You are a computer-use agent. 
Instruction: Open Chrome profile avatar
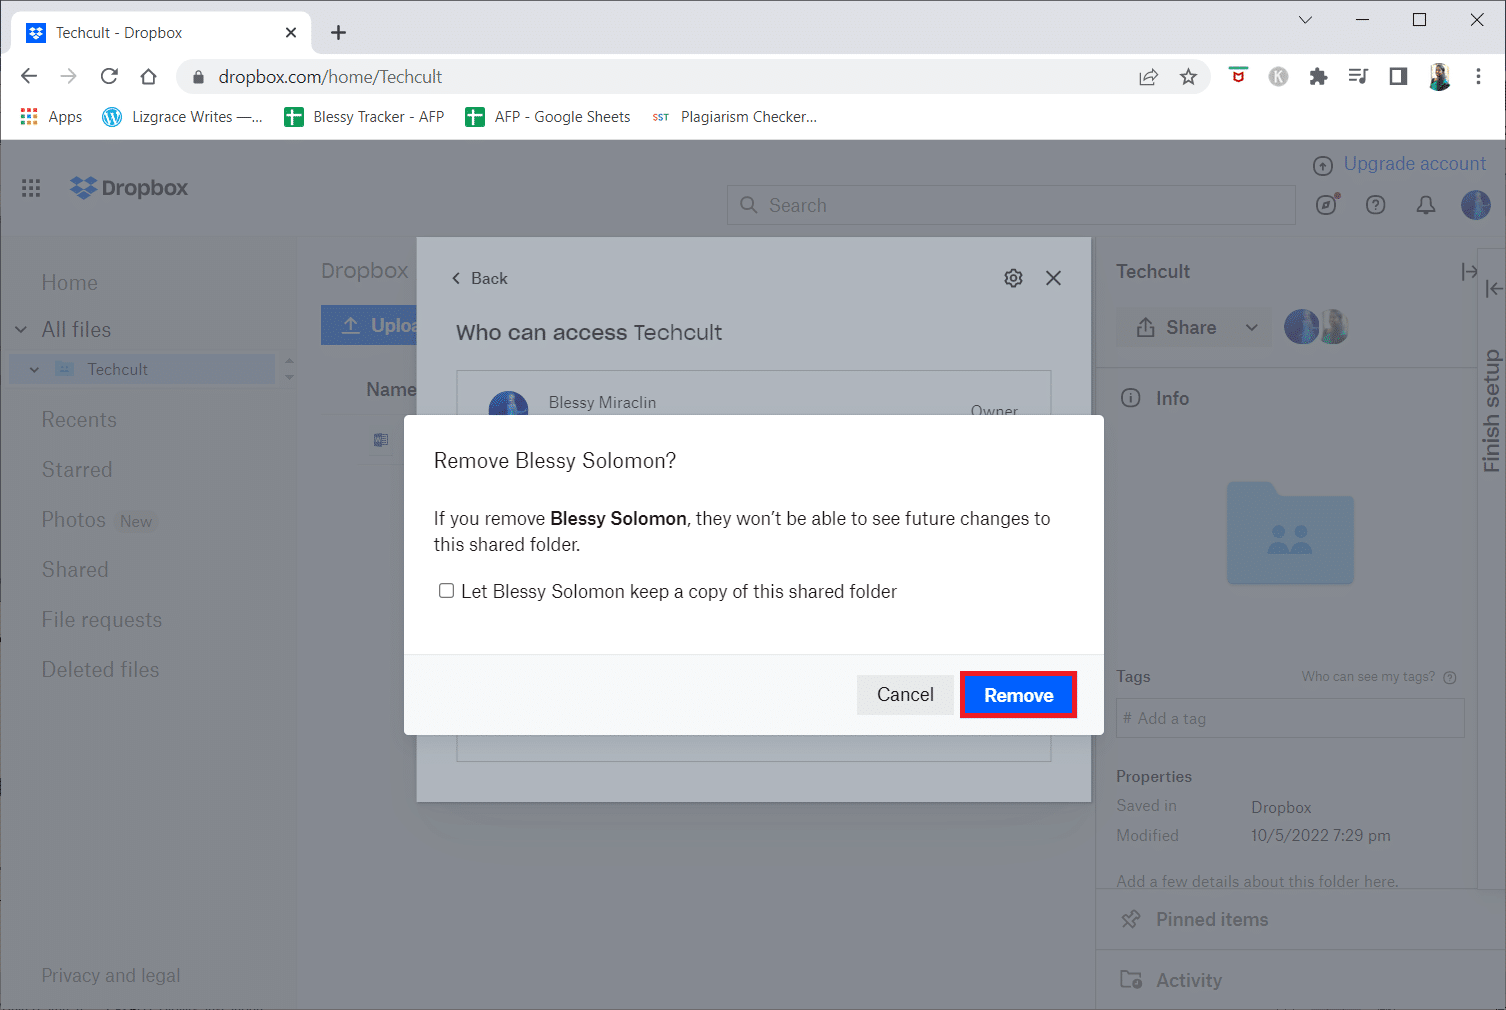(1439, 76)
